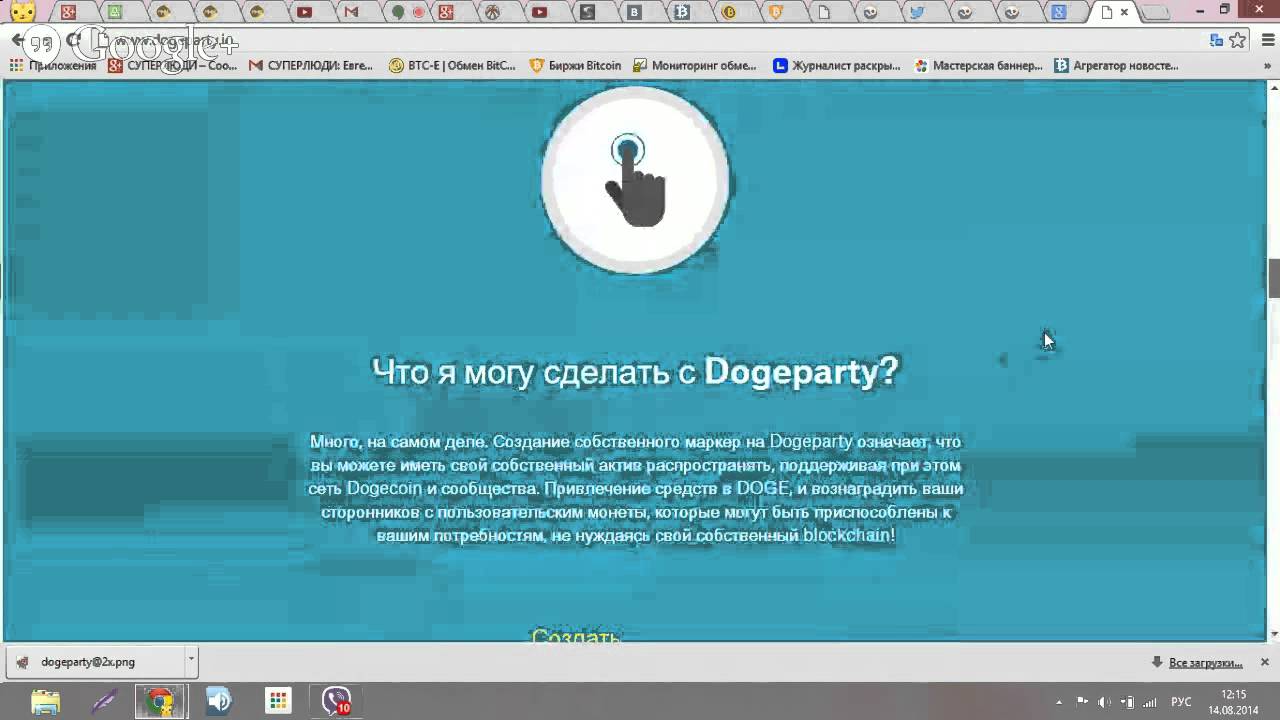Open Action Center flag icon in tray

1082,702
